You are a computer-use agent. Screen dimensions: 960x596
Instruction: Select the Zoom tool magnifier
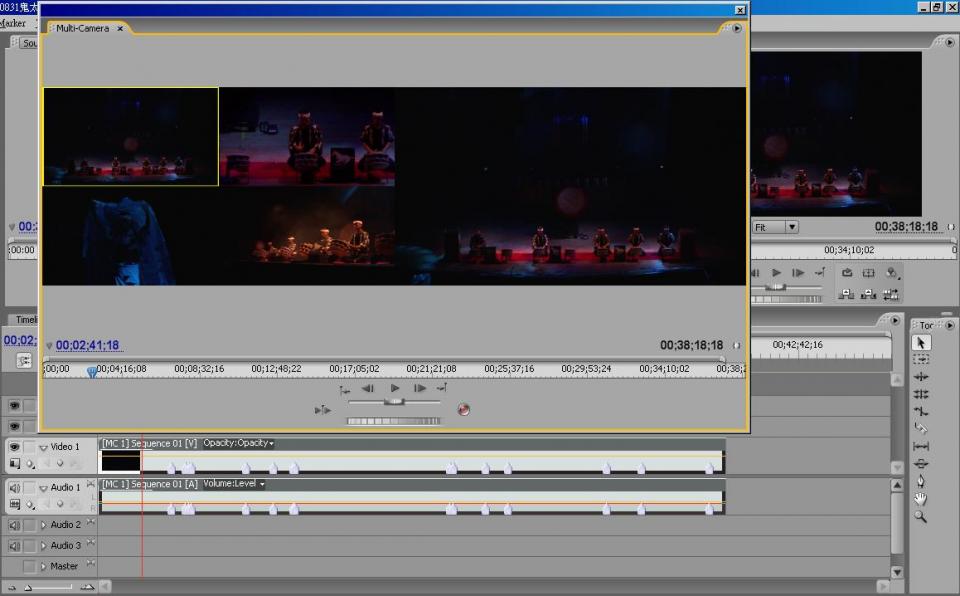(x=921, y=517)
